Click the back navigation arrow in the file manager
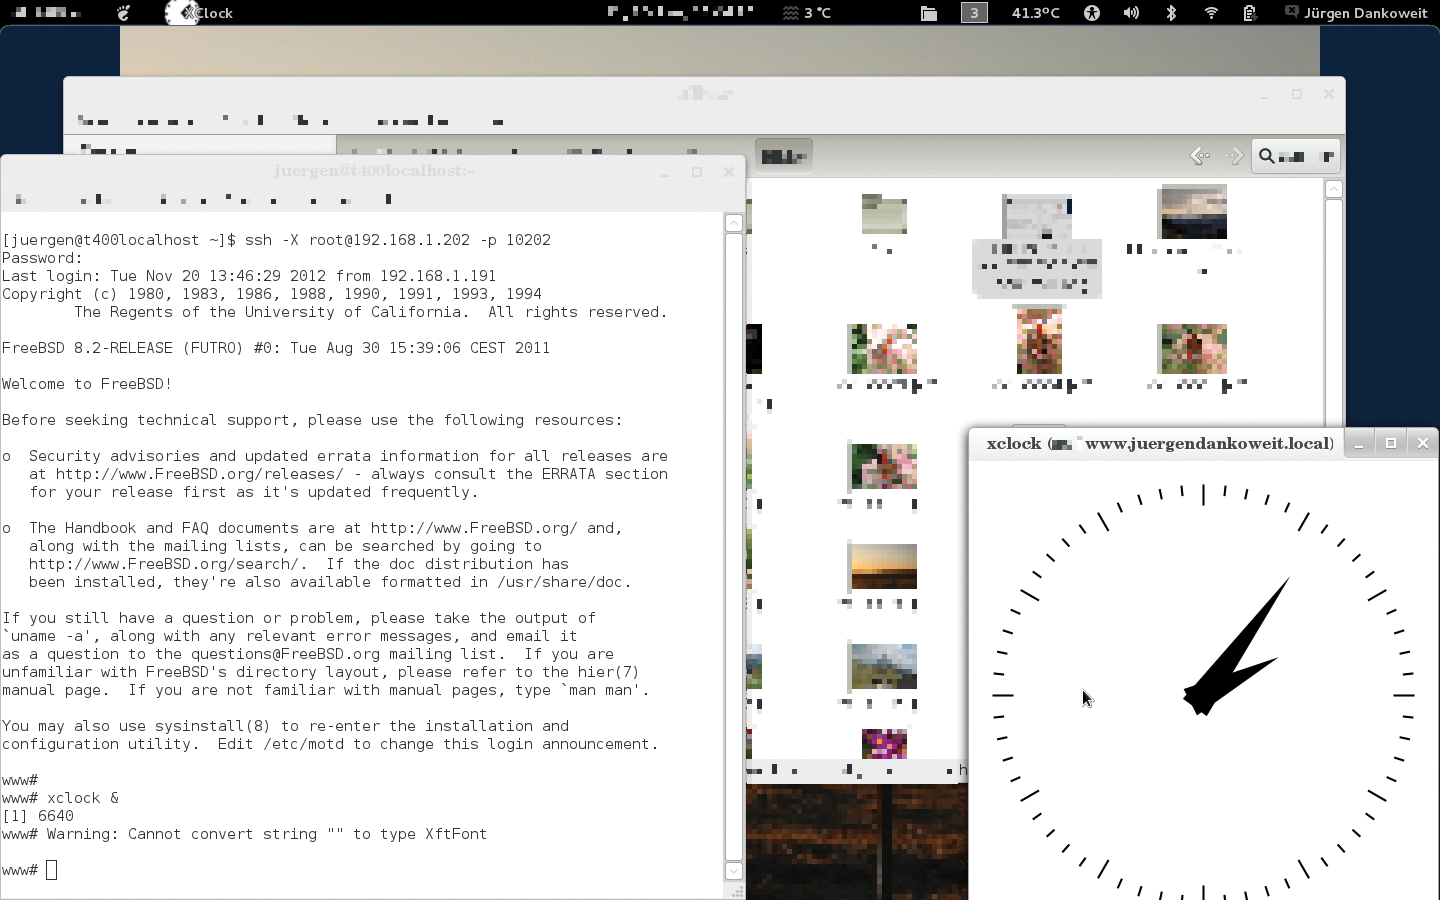Screen dimensions: 1440x900 pyautogui.click(x=1199, y=156)
